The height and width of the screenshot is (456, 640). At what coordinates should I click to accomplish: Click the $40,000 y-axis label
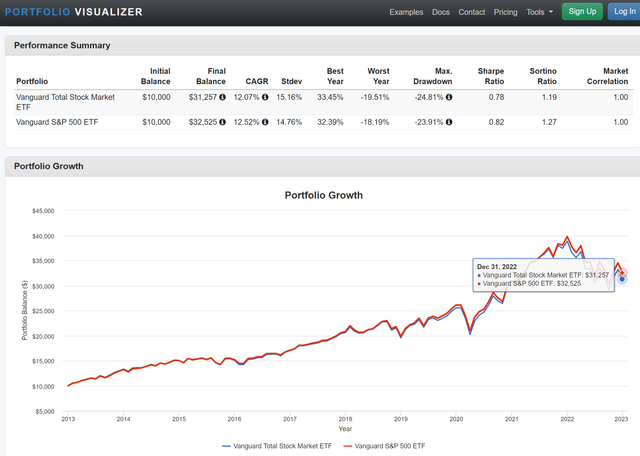(x=43, y=236)
